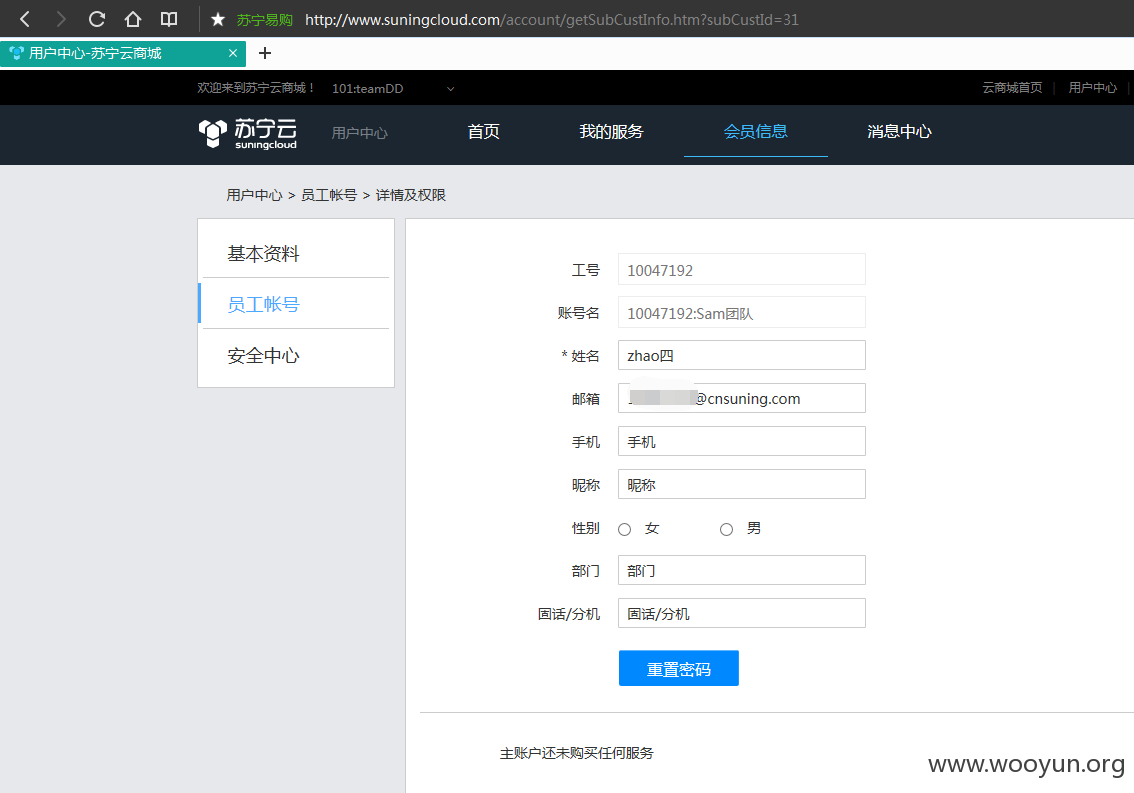This screenshot has width=1134, height=793.
Task: Click the 重置密码 button
Action: [678, 668]
